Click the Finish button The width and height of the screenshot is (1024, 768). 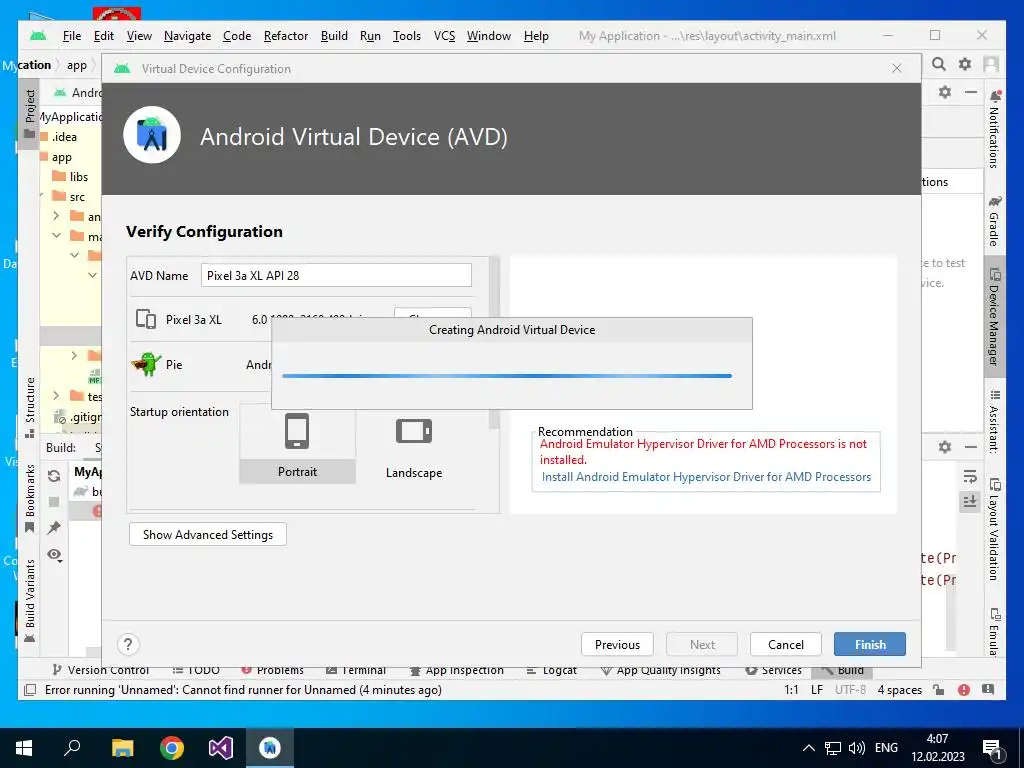870,645
